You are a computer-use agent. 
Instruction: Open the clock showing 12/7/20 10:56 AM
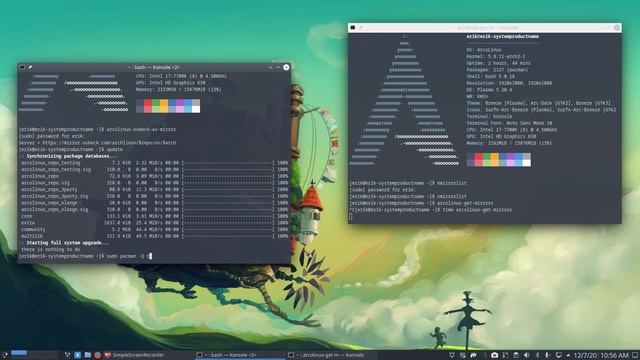click(601, 356)
